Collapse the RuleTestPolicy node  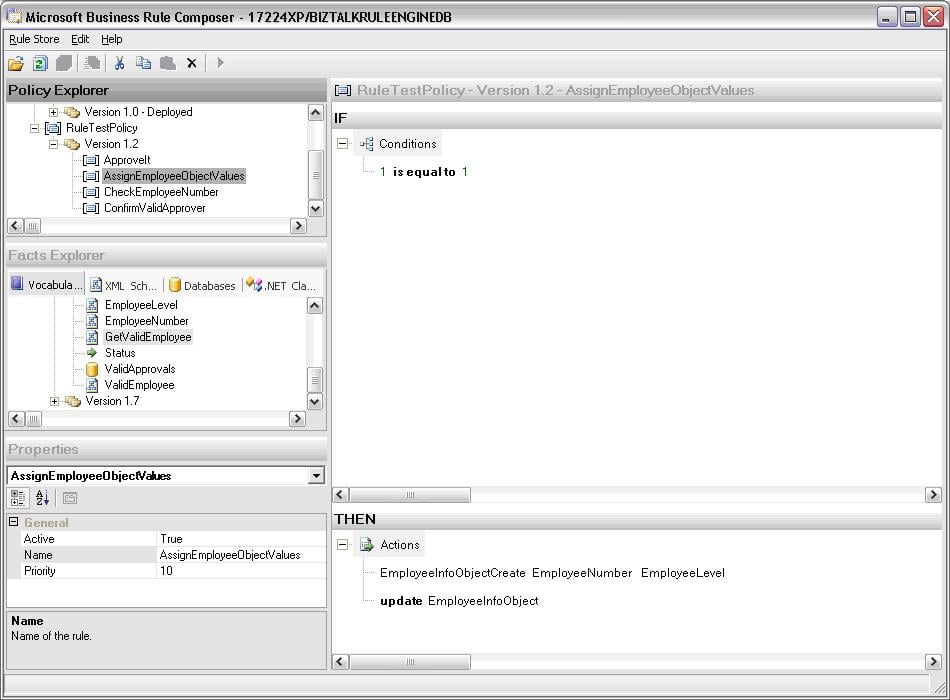35,128
